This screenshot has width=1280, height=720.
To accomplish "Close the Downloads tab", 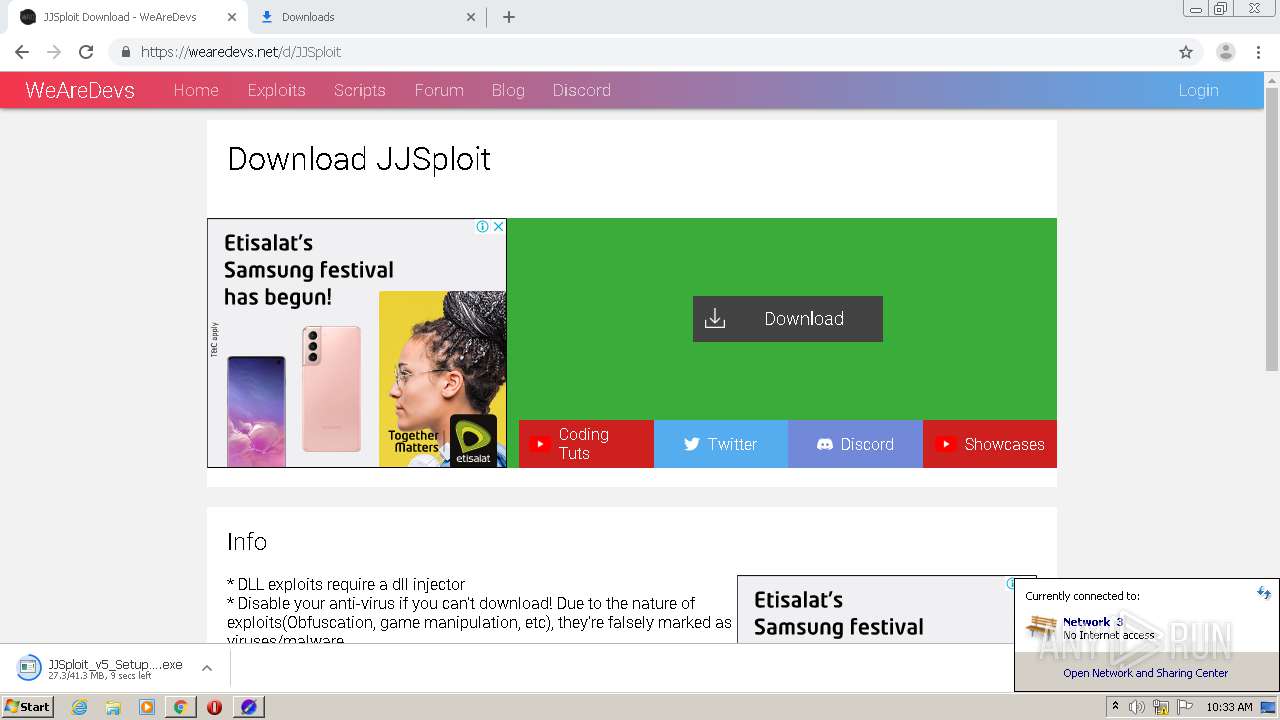I will [x=472, y=17].
